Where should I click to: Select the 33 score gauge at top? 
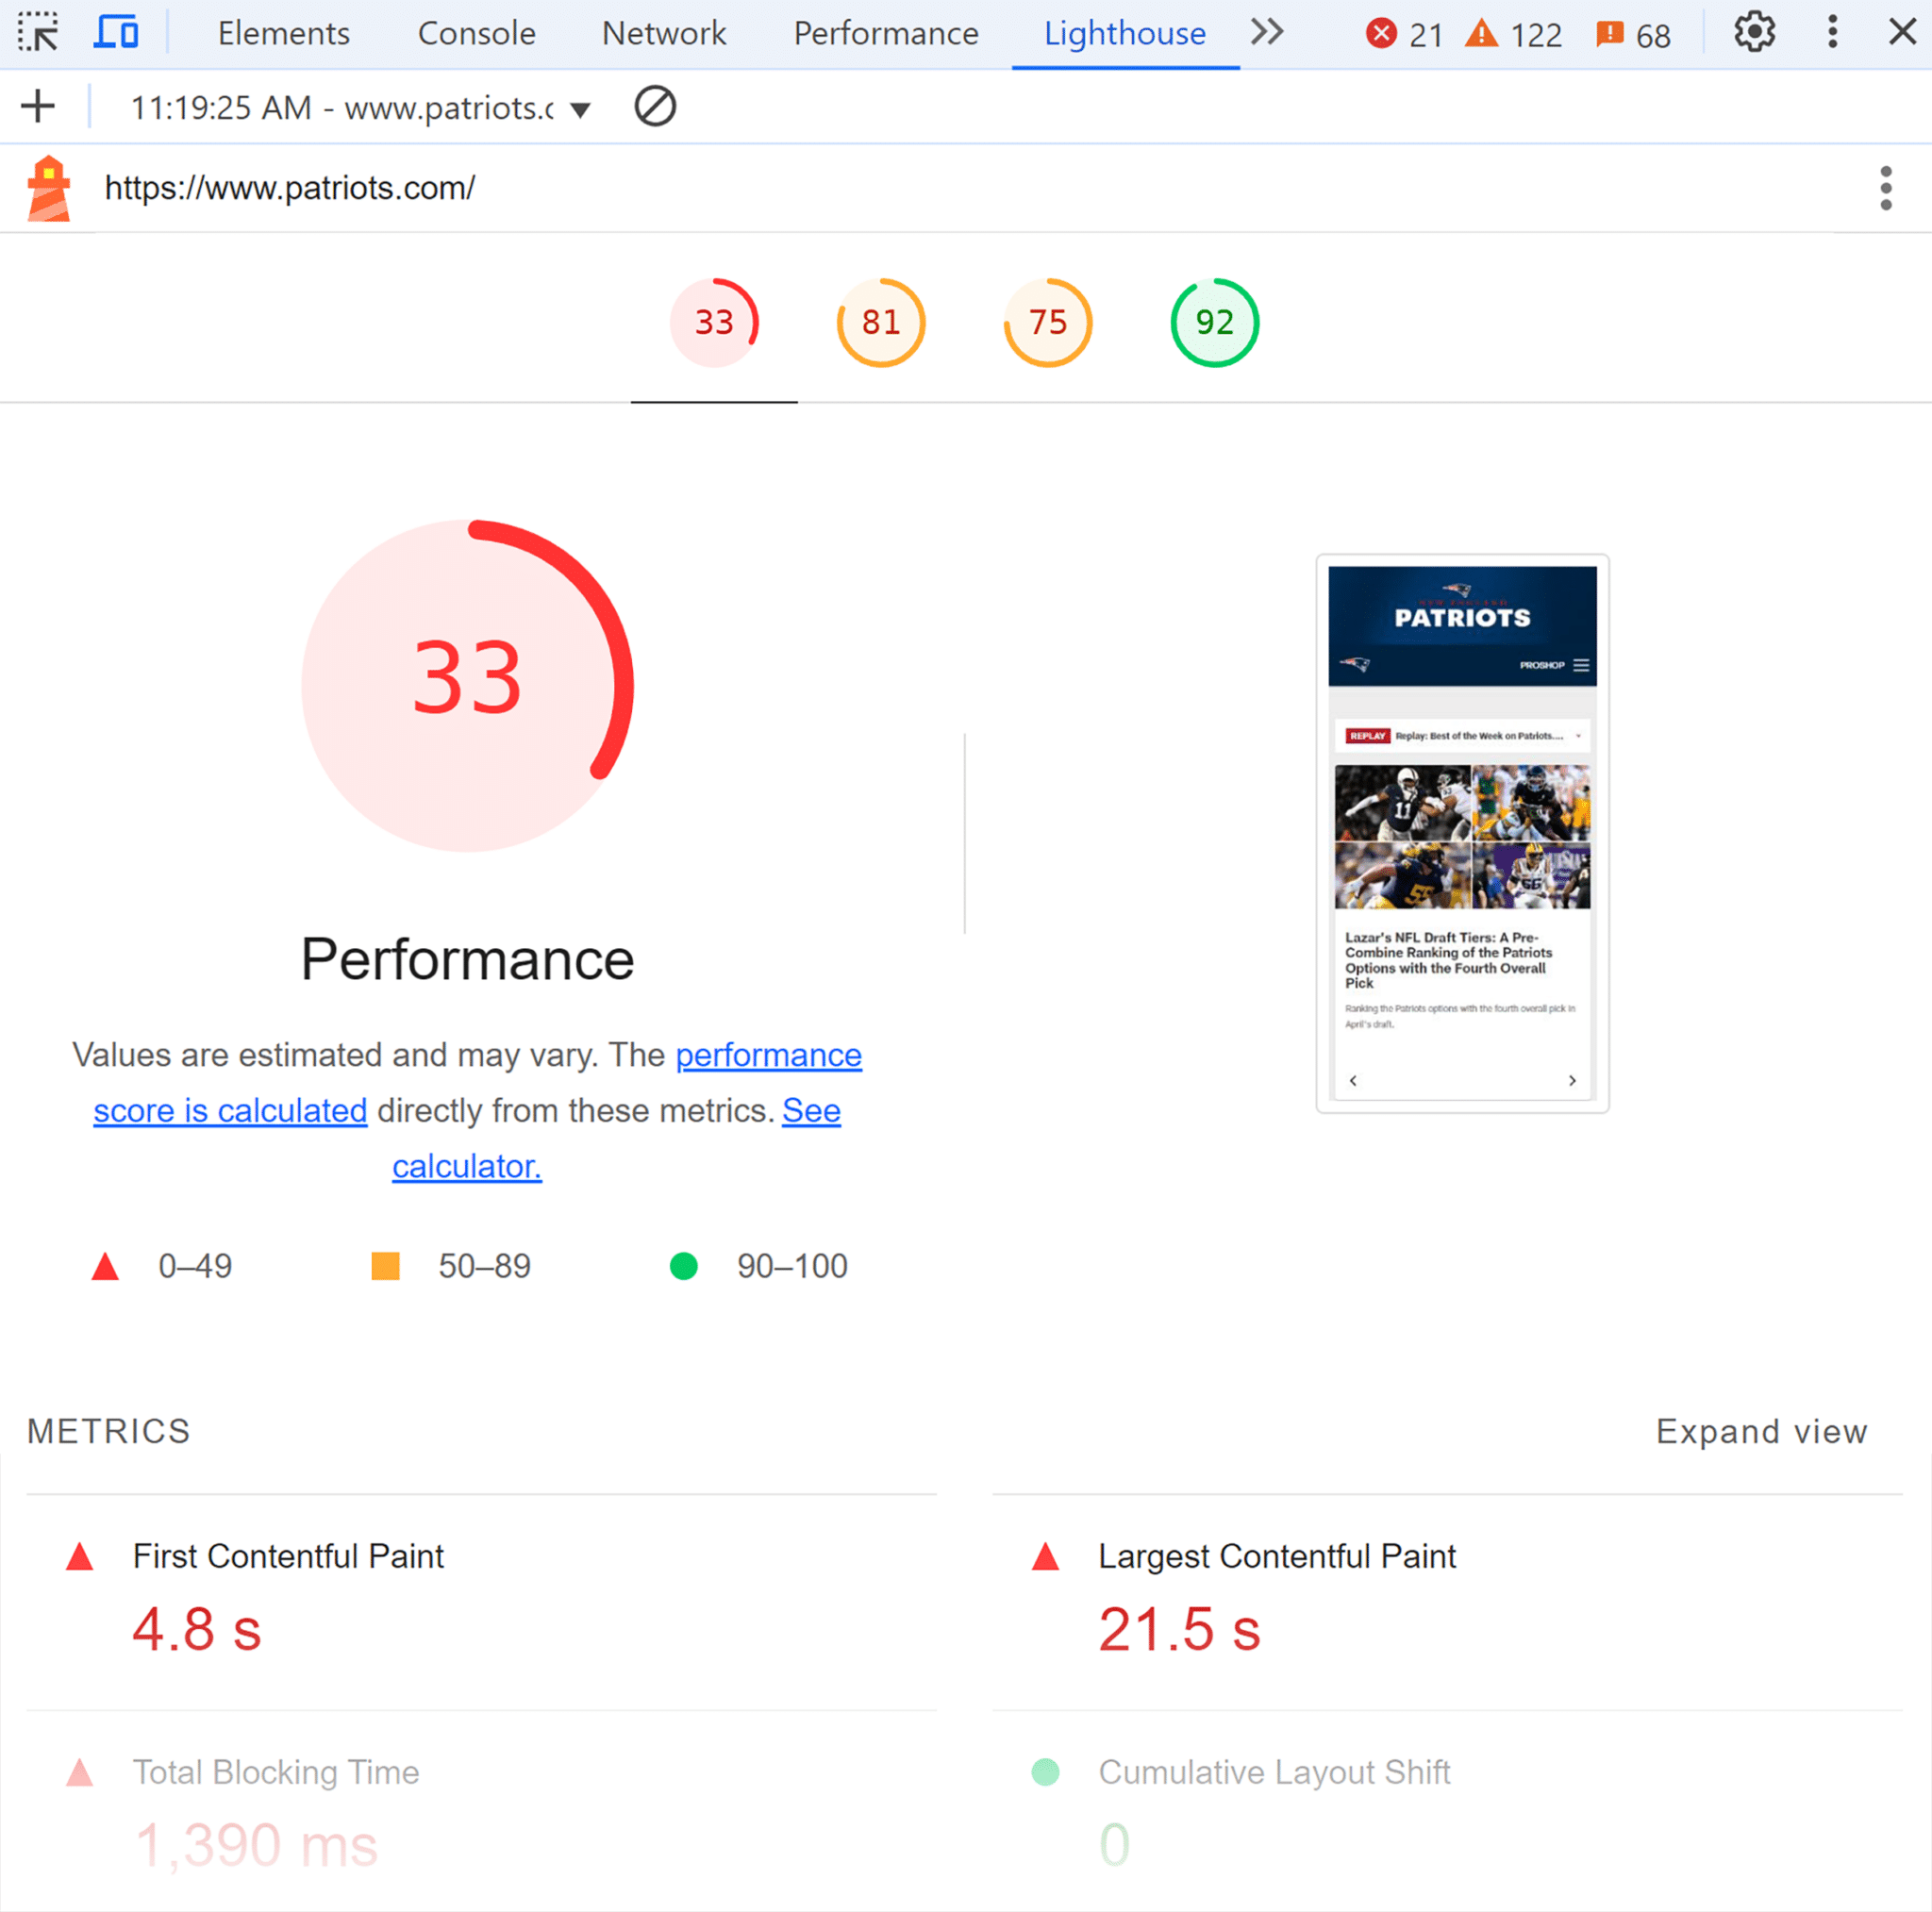tap(714, 322)
